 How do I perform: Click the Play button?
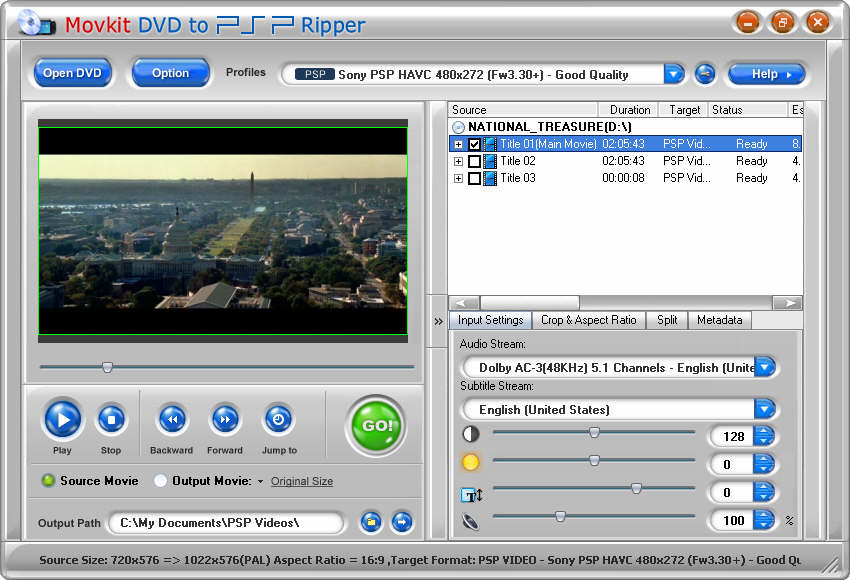pos(63,419)
